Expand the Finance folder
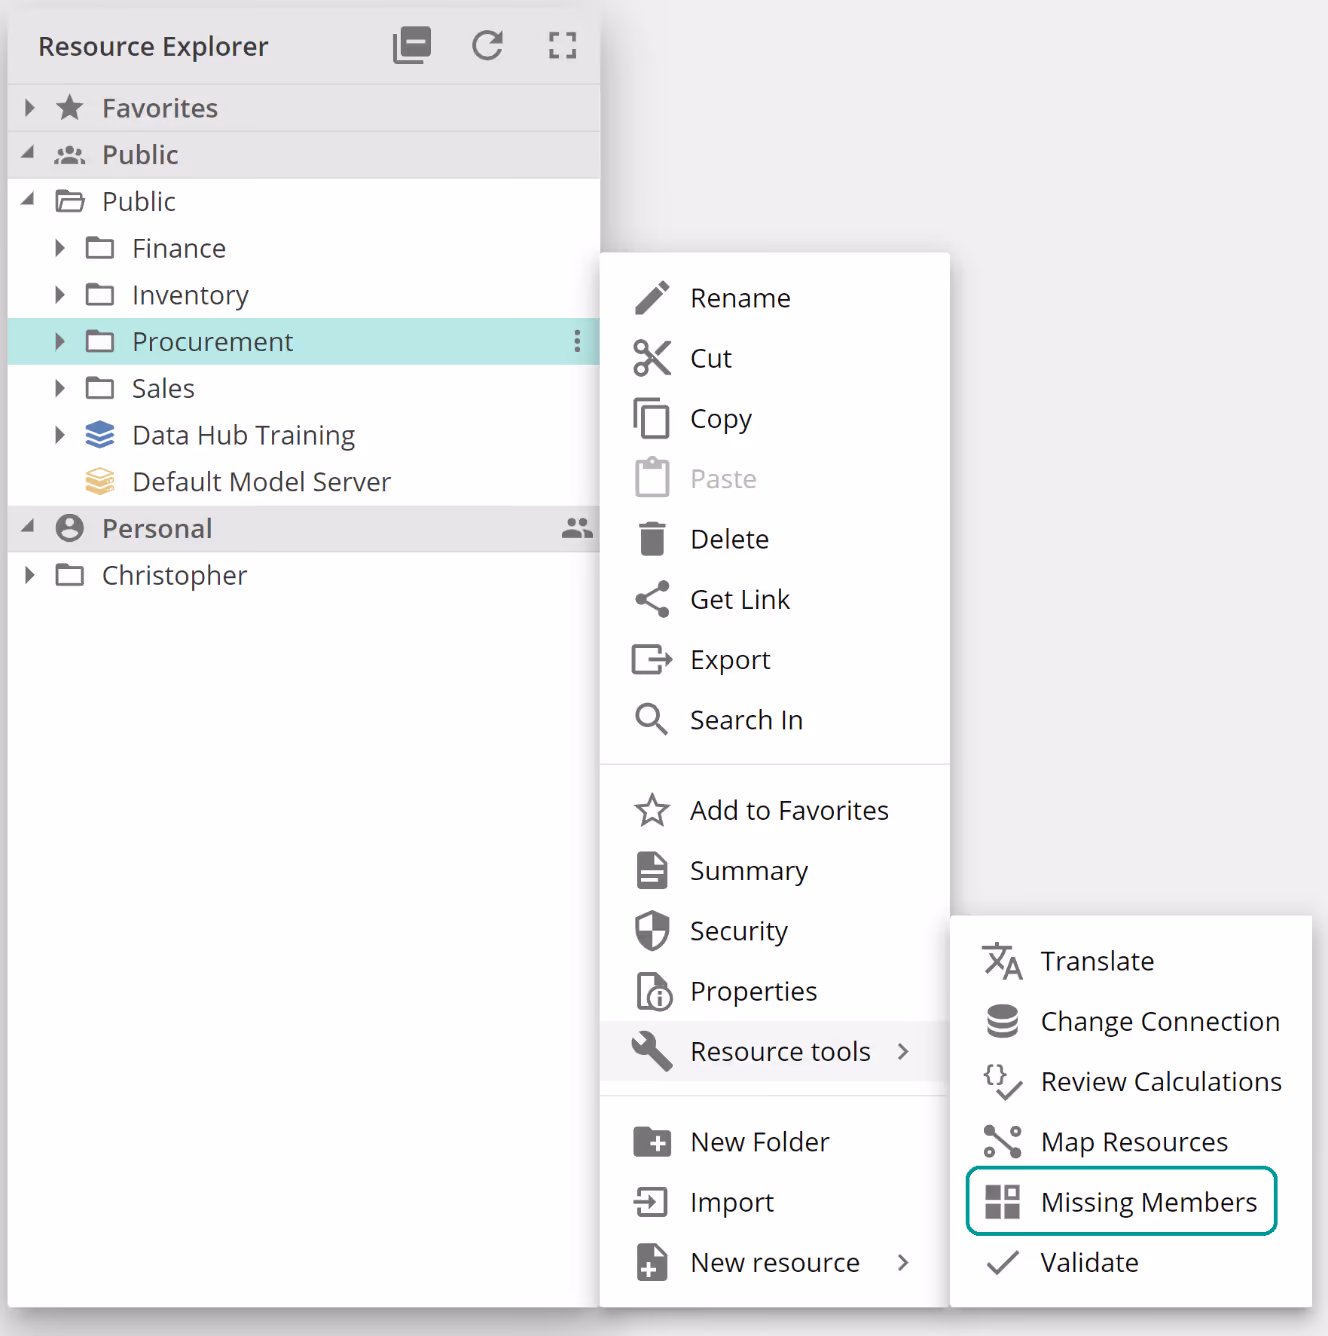 point(60,248)
